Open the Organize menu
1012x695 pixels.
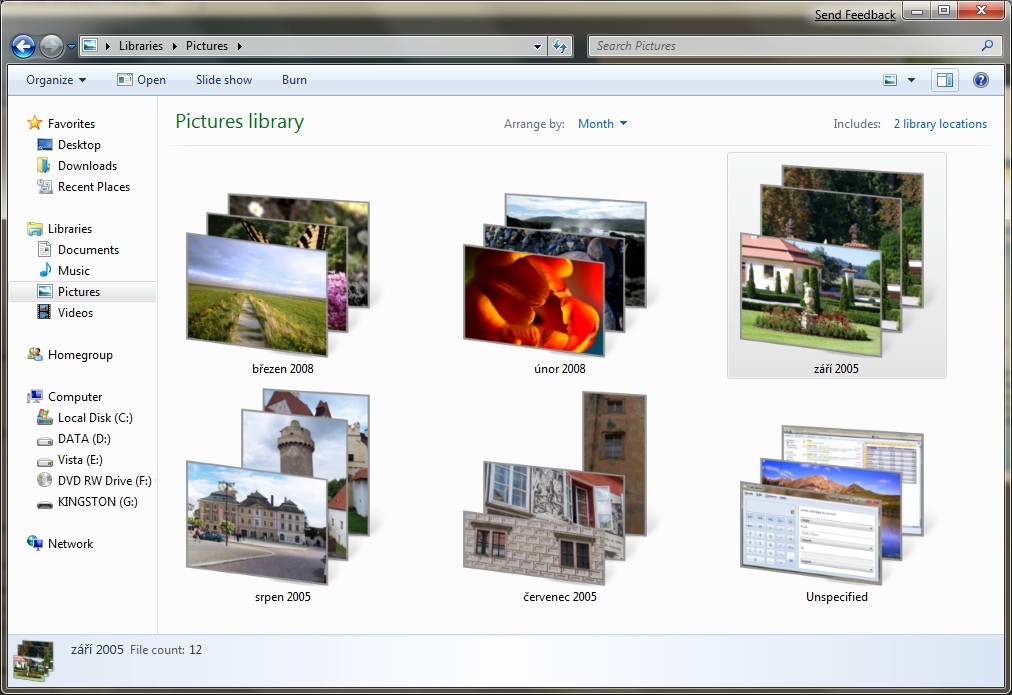(56, 80)
